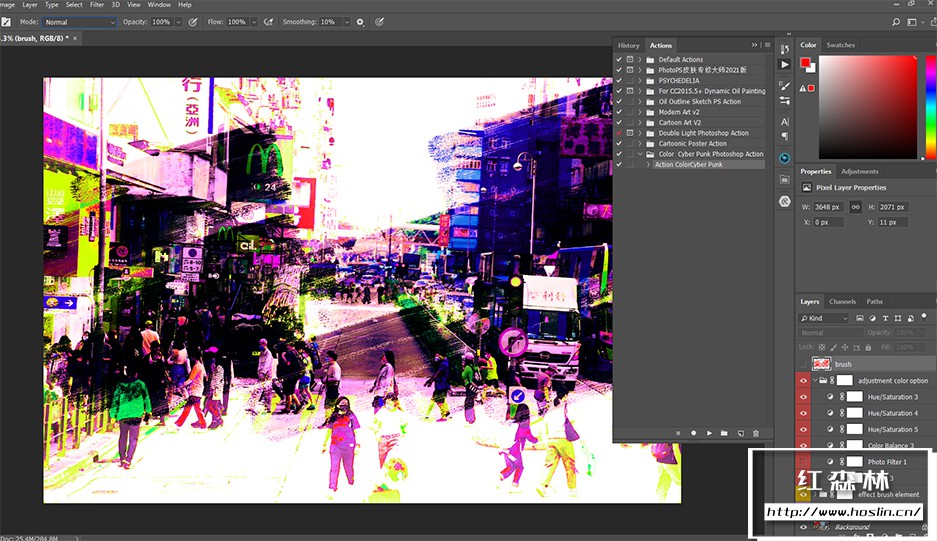This screenshot has height=541, width=937.
Task: Click the Paragraph panel icon
Action: (784, 137)
